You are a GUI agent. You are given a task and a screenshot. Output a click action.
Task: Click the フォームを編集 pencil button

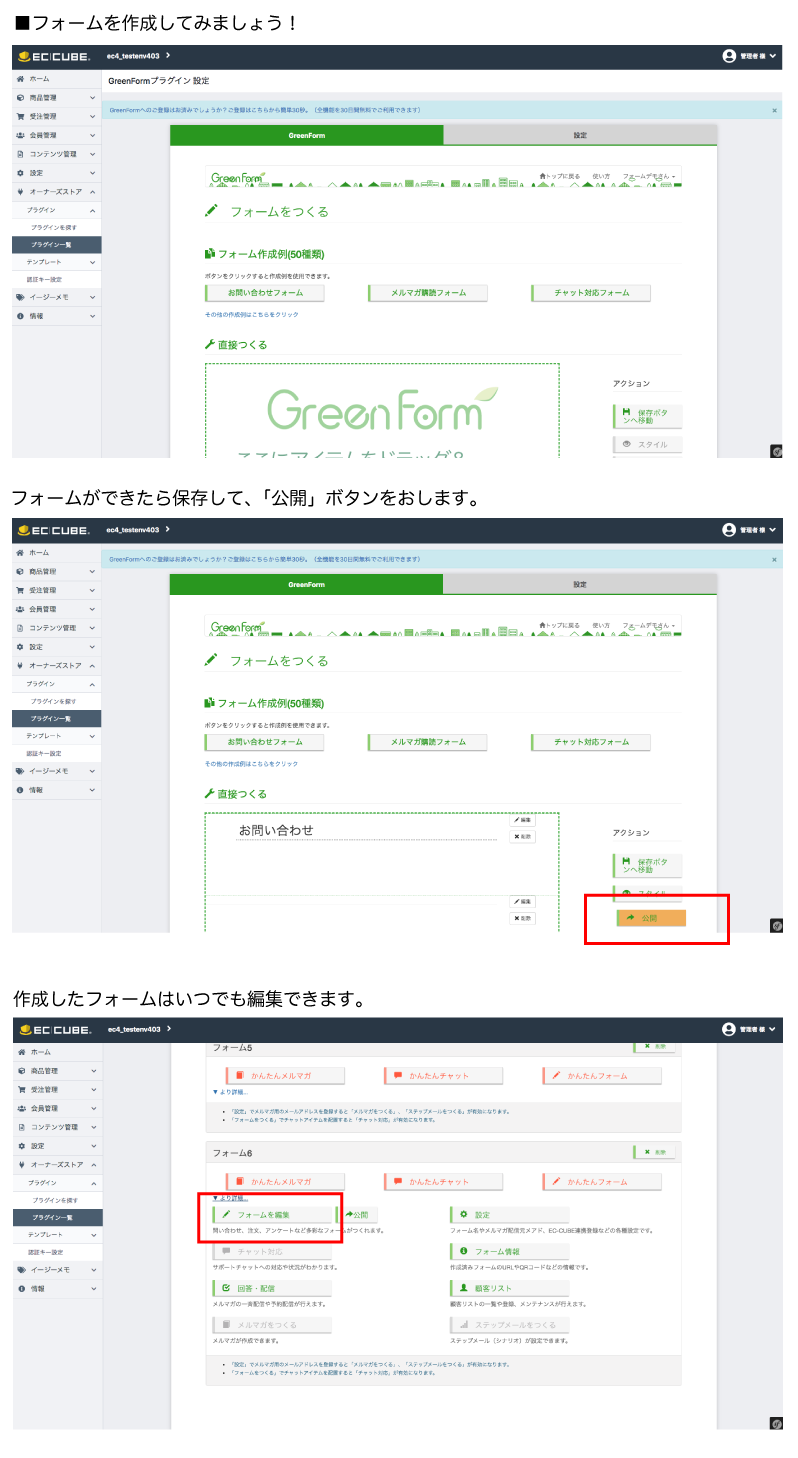tap(271, 1214)
